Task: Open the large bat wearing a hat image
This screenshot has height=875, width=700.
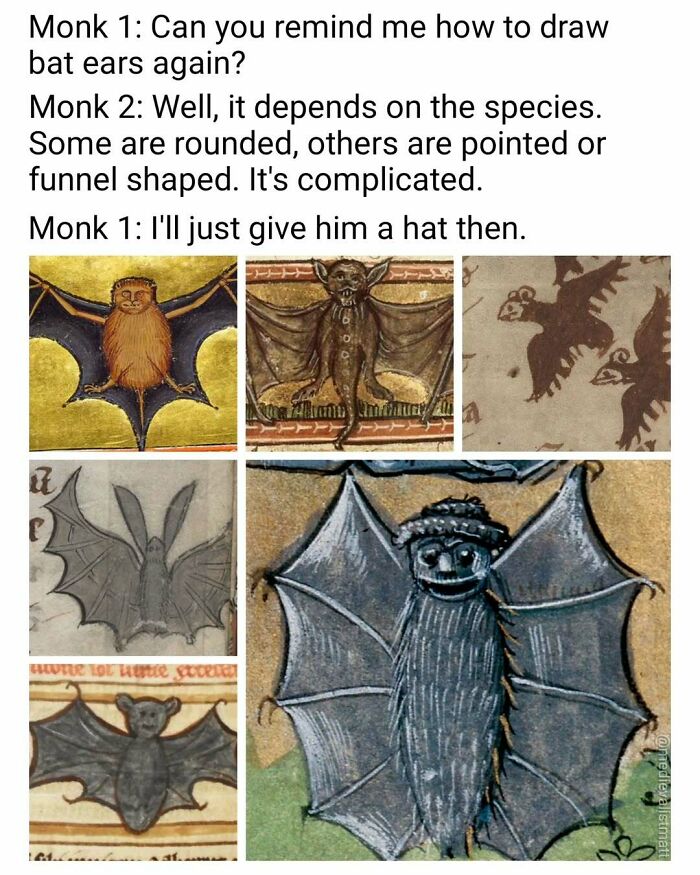Action: pyautogui.click(x=458, y=660)
